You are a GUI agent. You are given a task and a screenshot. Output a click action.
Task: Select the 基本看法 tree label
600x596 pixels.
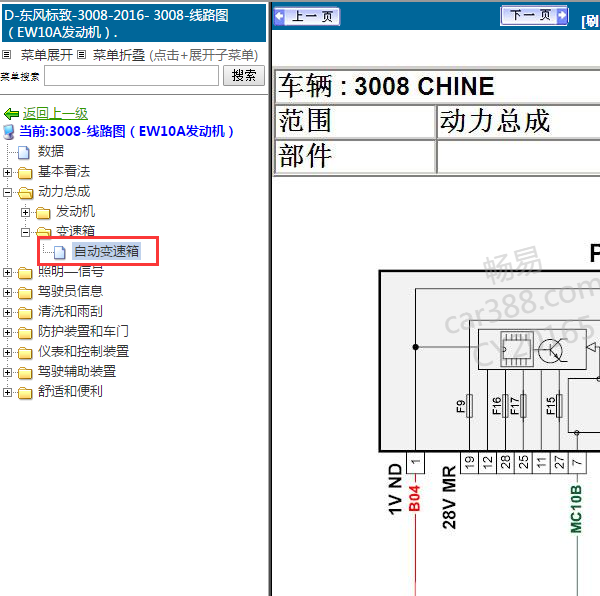(x=64, y=171)
